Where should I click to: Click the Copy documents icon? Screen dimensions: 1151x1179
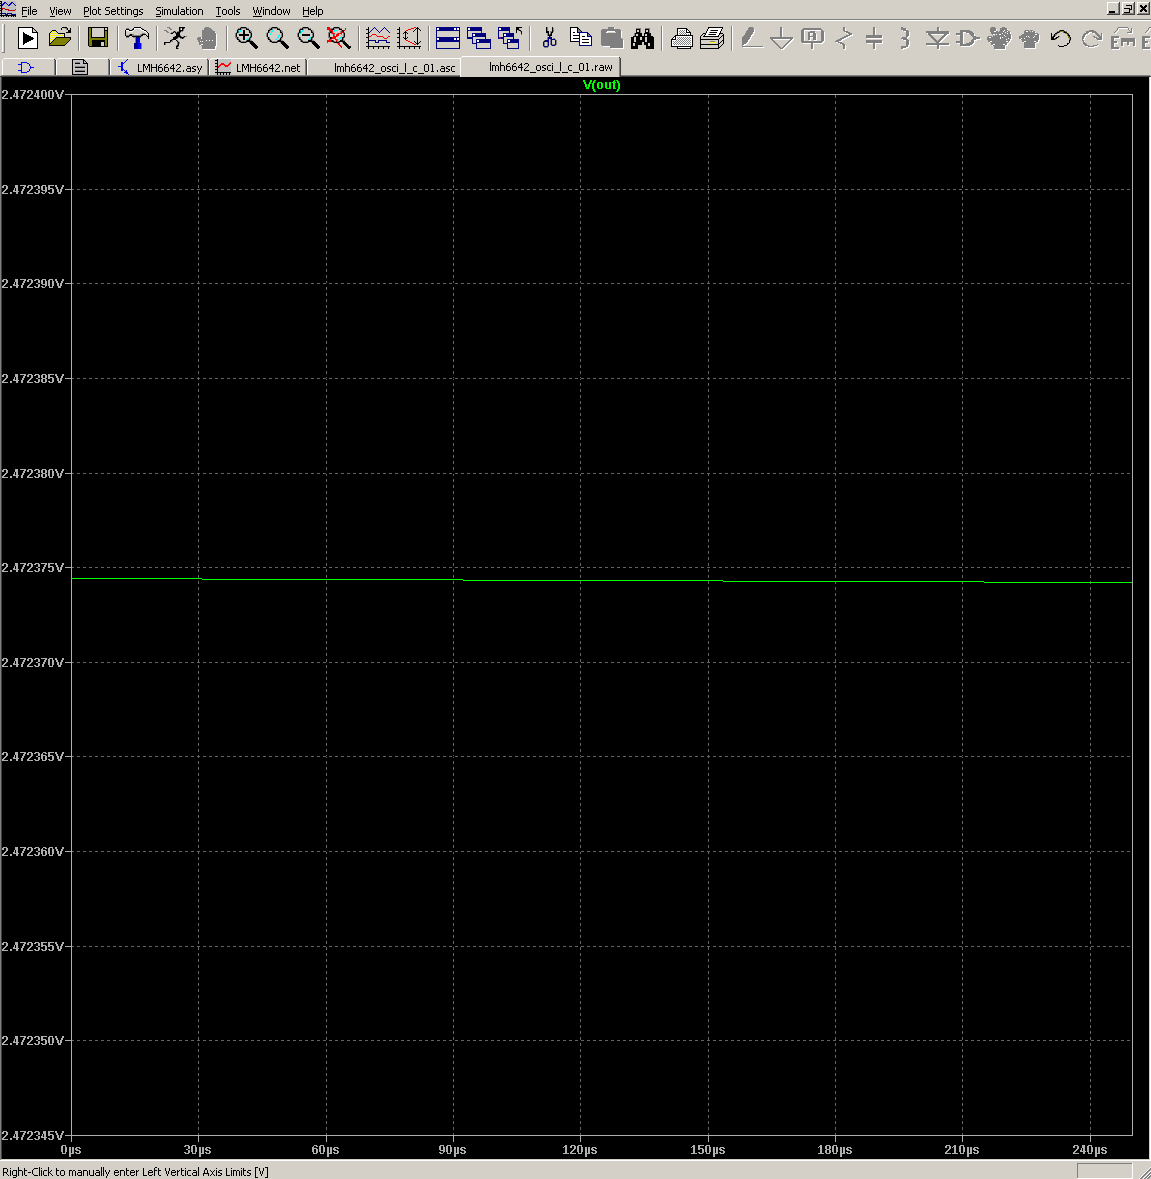pyautogui.click(x=580, y=38)
